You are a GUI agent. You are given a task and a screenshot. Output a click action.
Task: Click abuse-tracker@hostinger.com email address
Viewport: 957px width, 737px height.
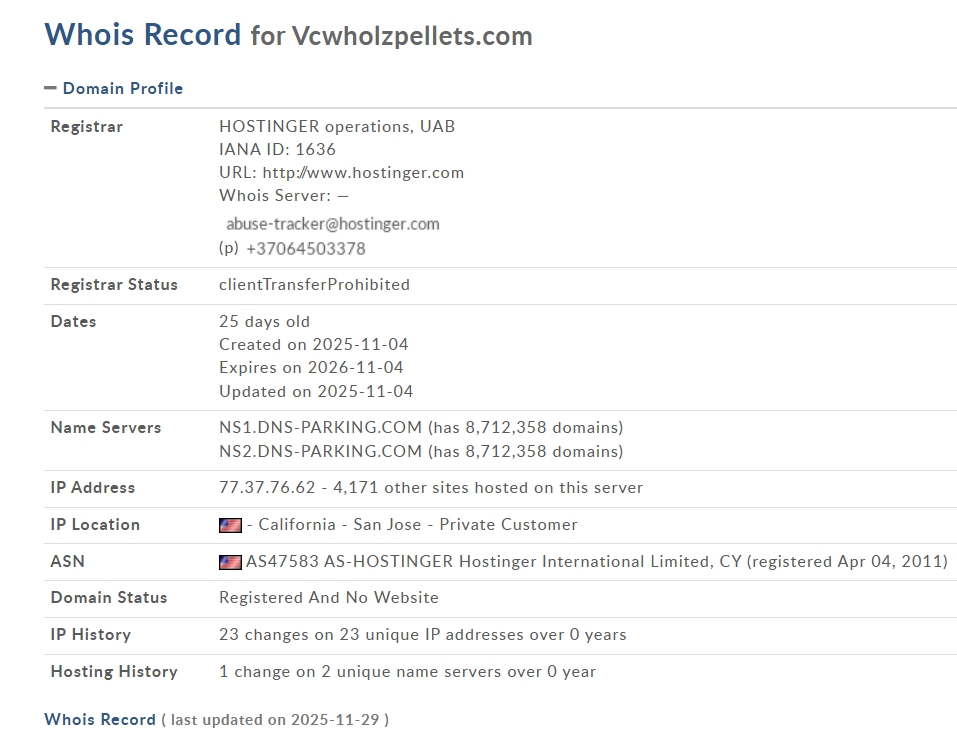coord(332,224)
